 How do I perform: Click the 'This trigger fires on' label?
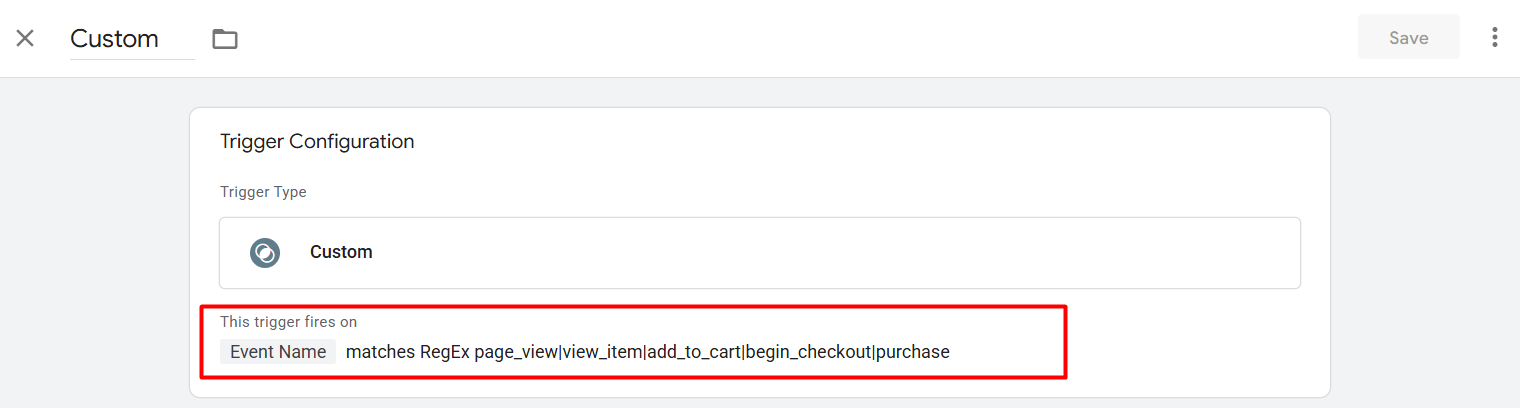[288, 322]
